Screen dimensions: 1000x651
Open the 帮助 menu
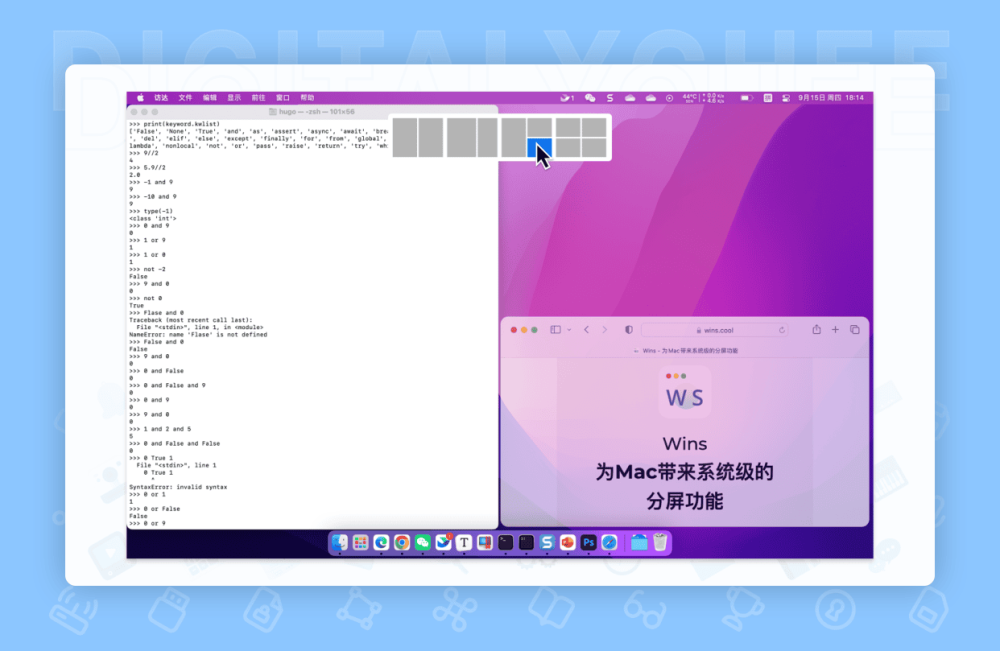(x=307, y=98)
